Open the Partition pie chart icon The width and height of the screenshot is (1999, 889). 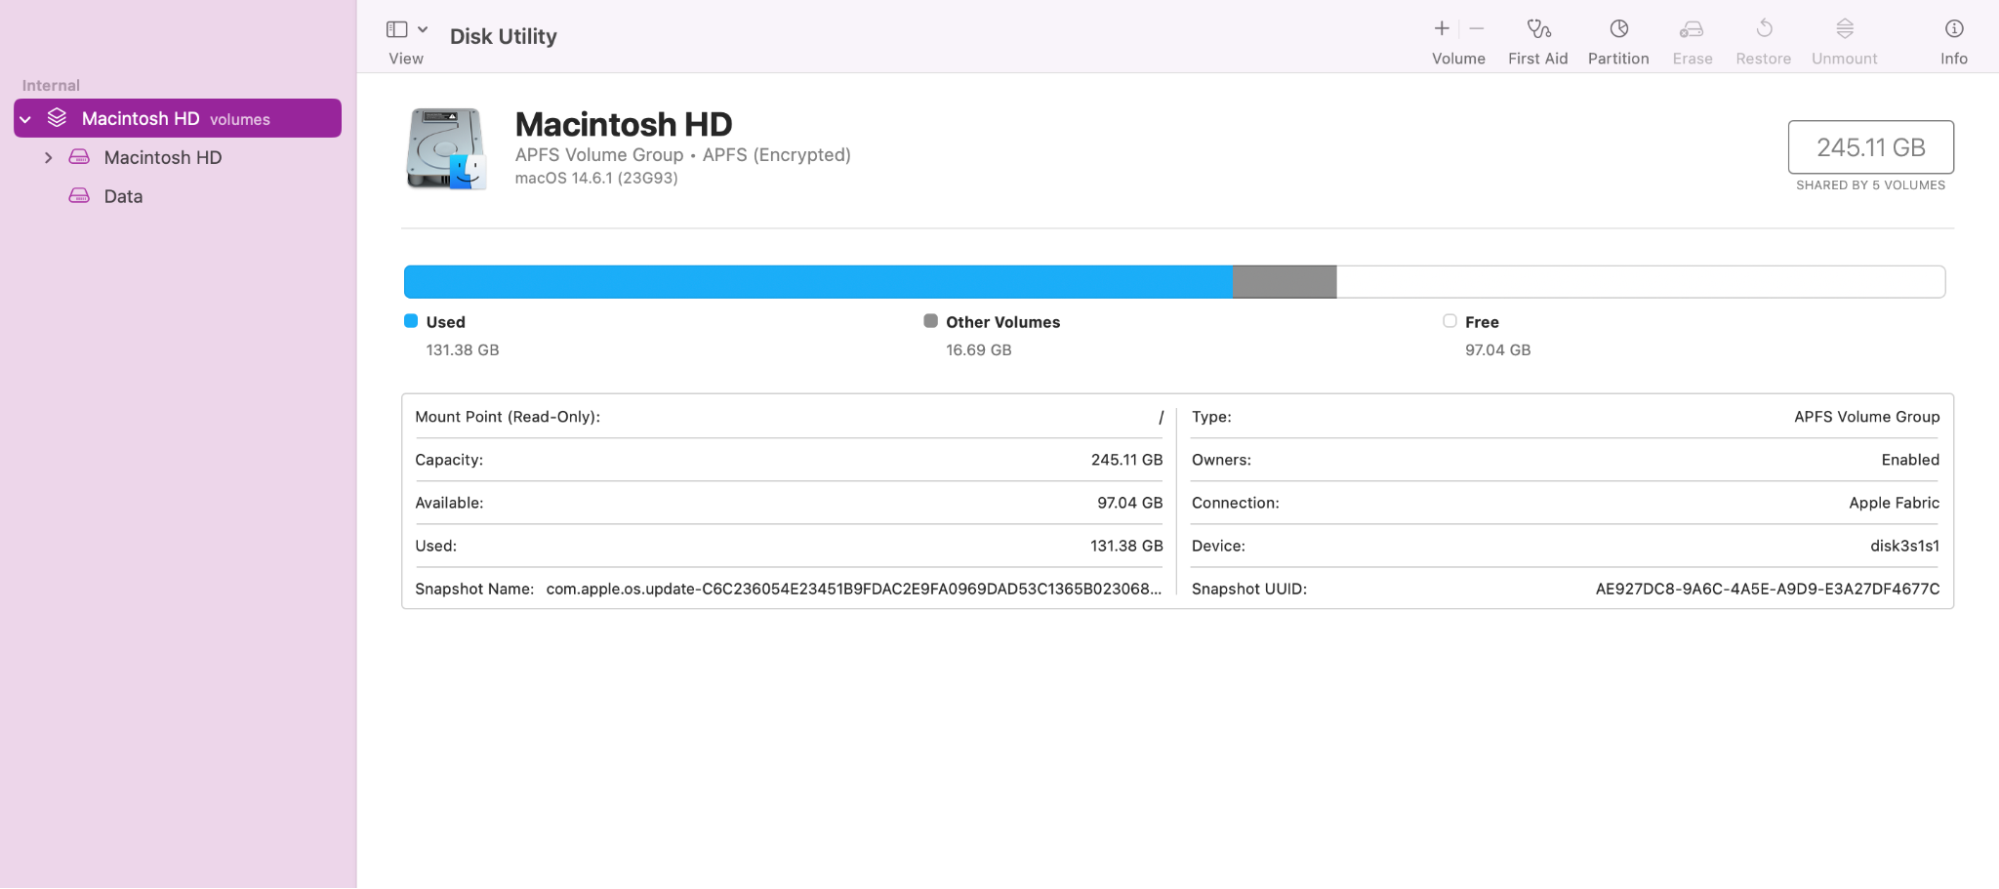(x=1619, y=28)
